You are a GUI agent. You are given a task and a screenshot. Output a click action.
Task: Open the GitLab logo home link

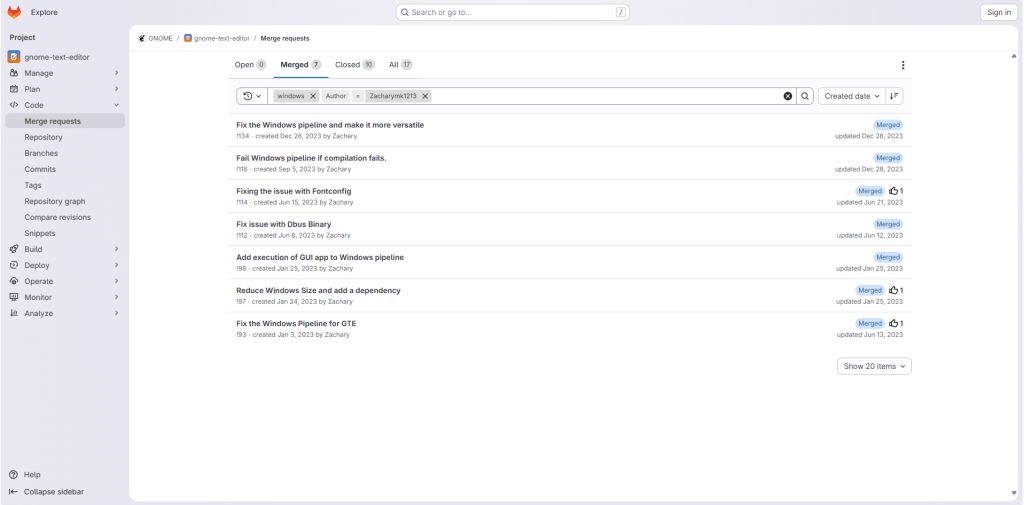click(x=14, y=12)
